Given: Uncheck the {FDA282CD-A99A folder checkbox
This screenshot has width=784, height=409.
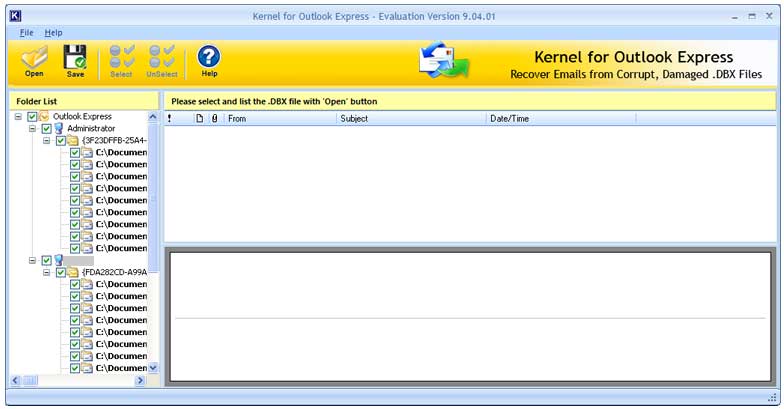Looking at the screenshot, I should (60, 272).
